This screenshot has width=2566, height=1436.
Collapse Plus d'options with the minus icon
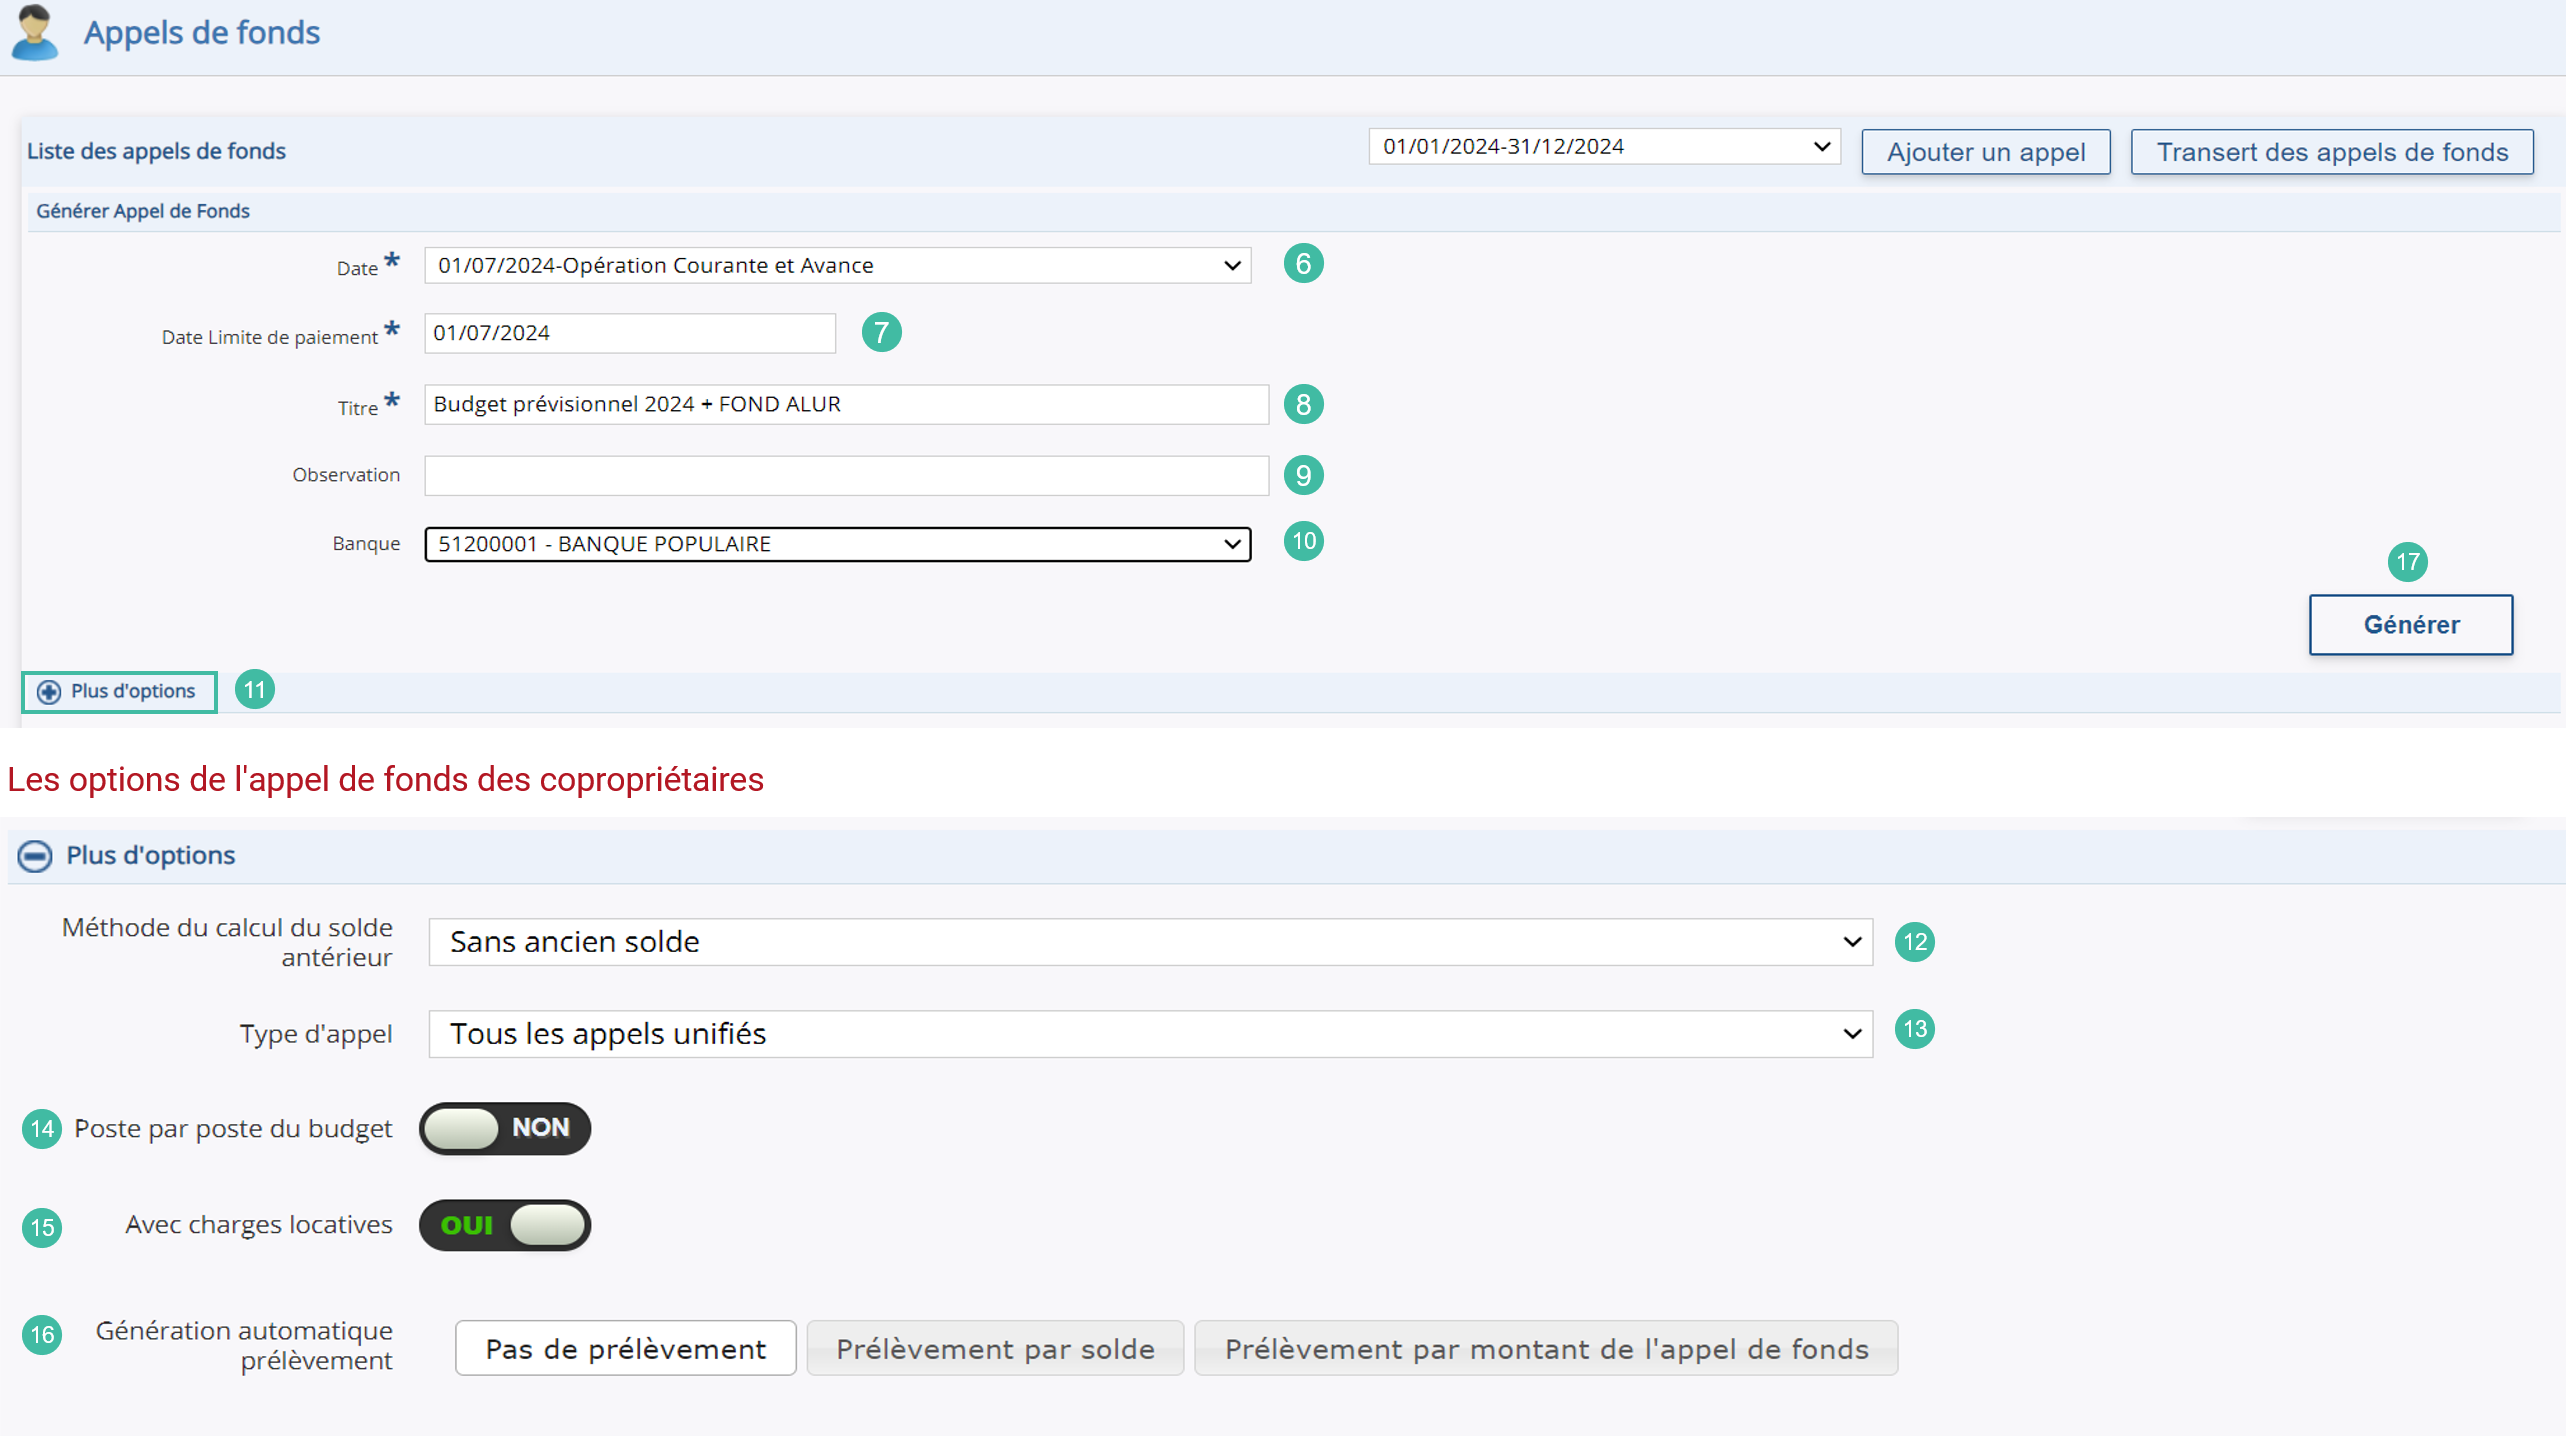tap(35, 856)
